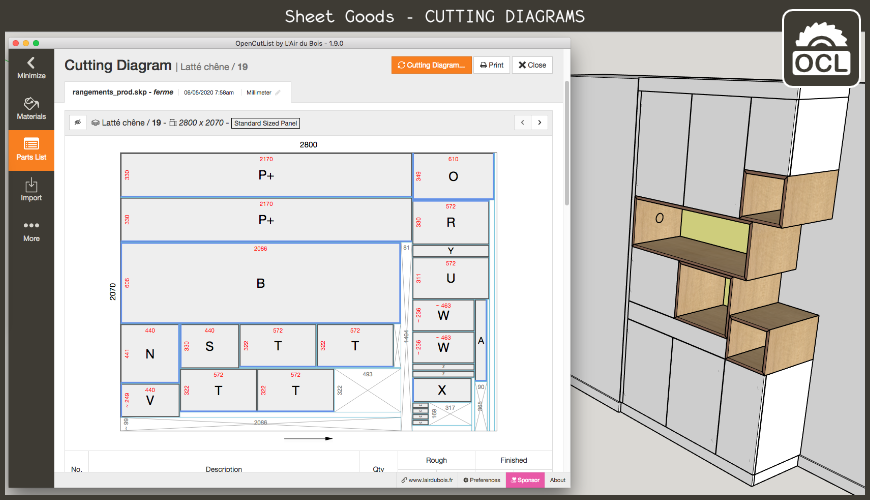
Task: Click the pink Sponsor button
Action: point(525,480)
